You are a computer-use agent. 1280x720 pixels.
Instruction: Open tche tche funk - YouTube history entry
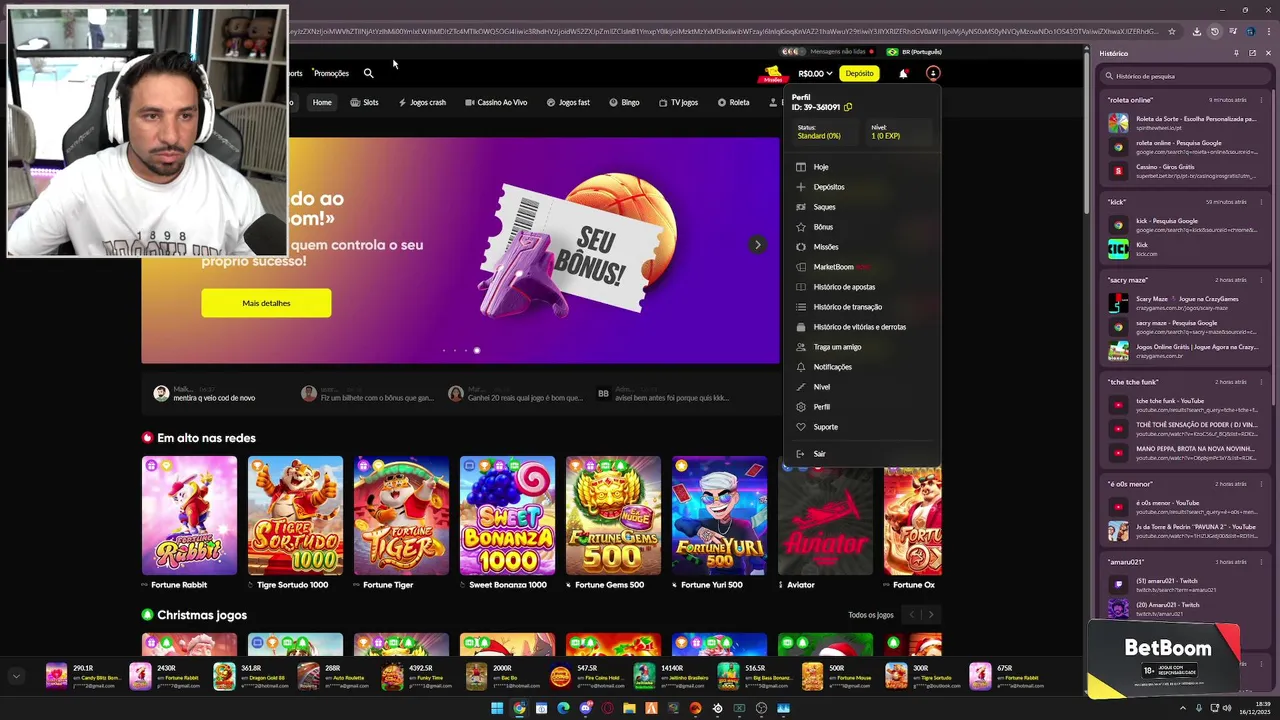[1184, 405]
